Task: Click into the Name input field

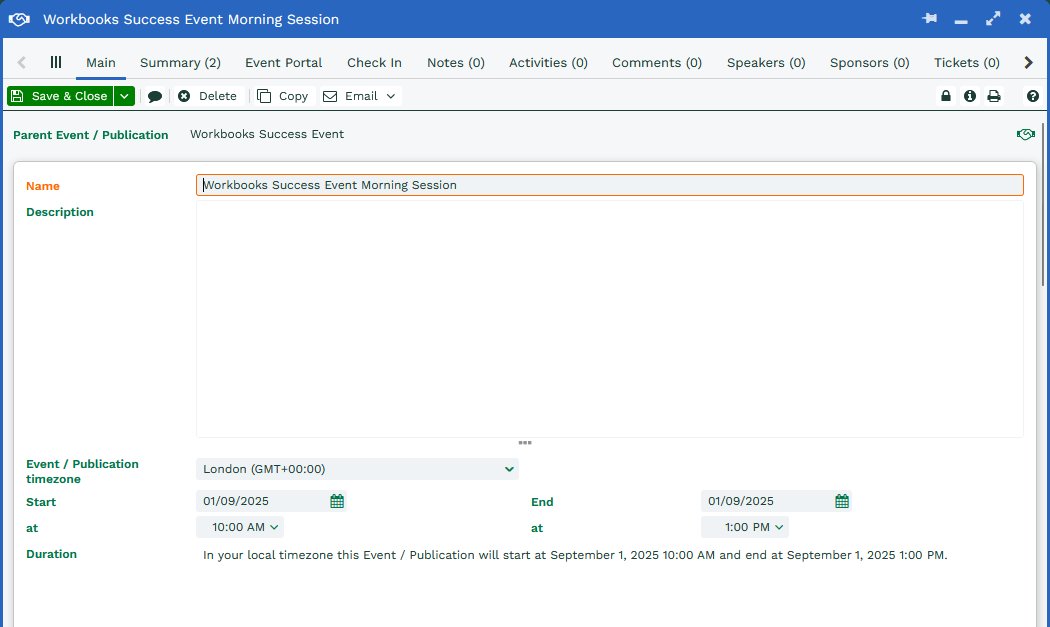Action: pyautogui.click(x=609, y=185)
